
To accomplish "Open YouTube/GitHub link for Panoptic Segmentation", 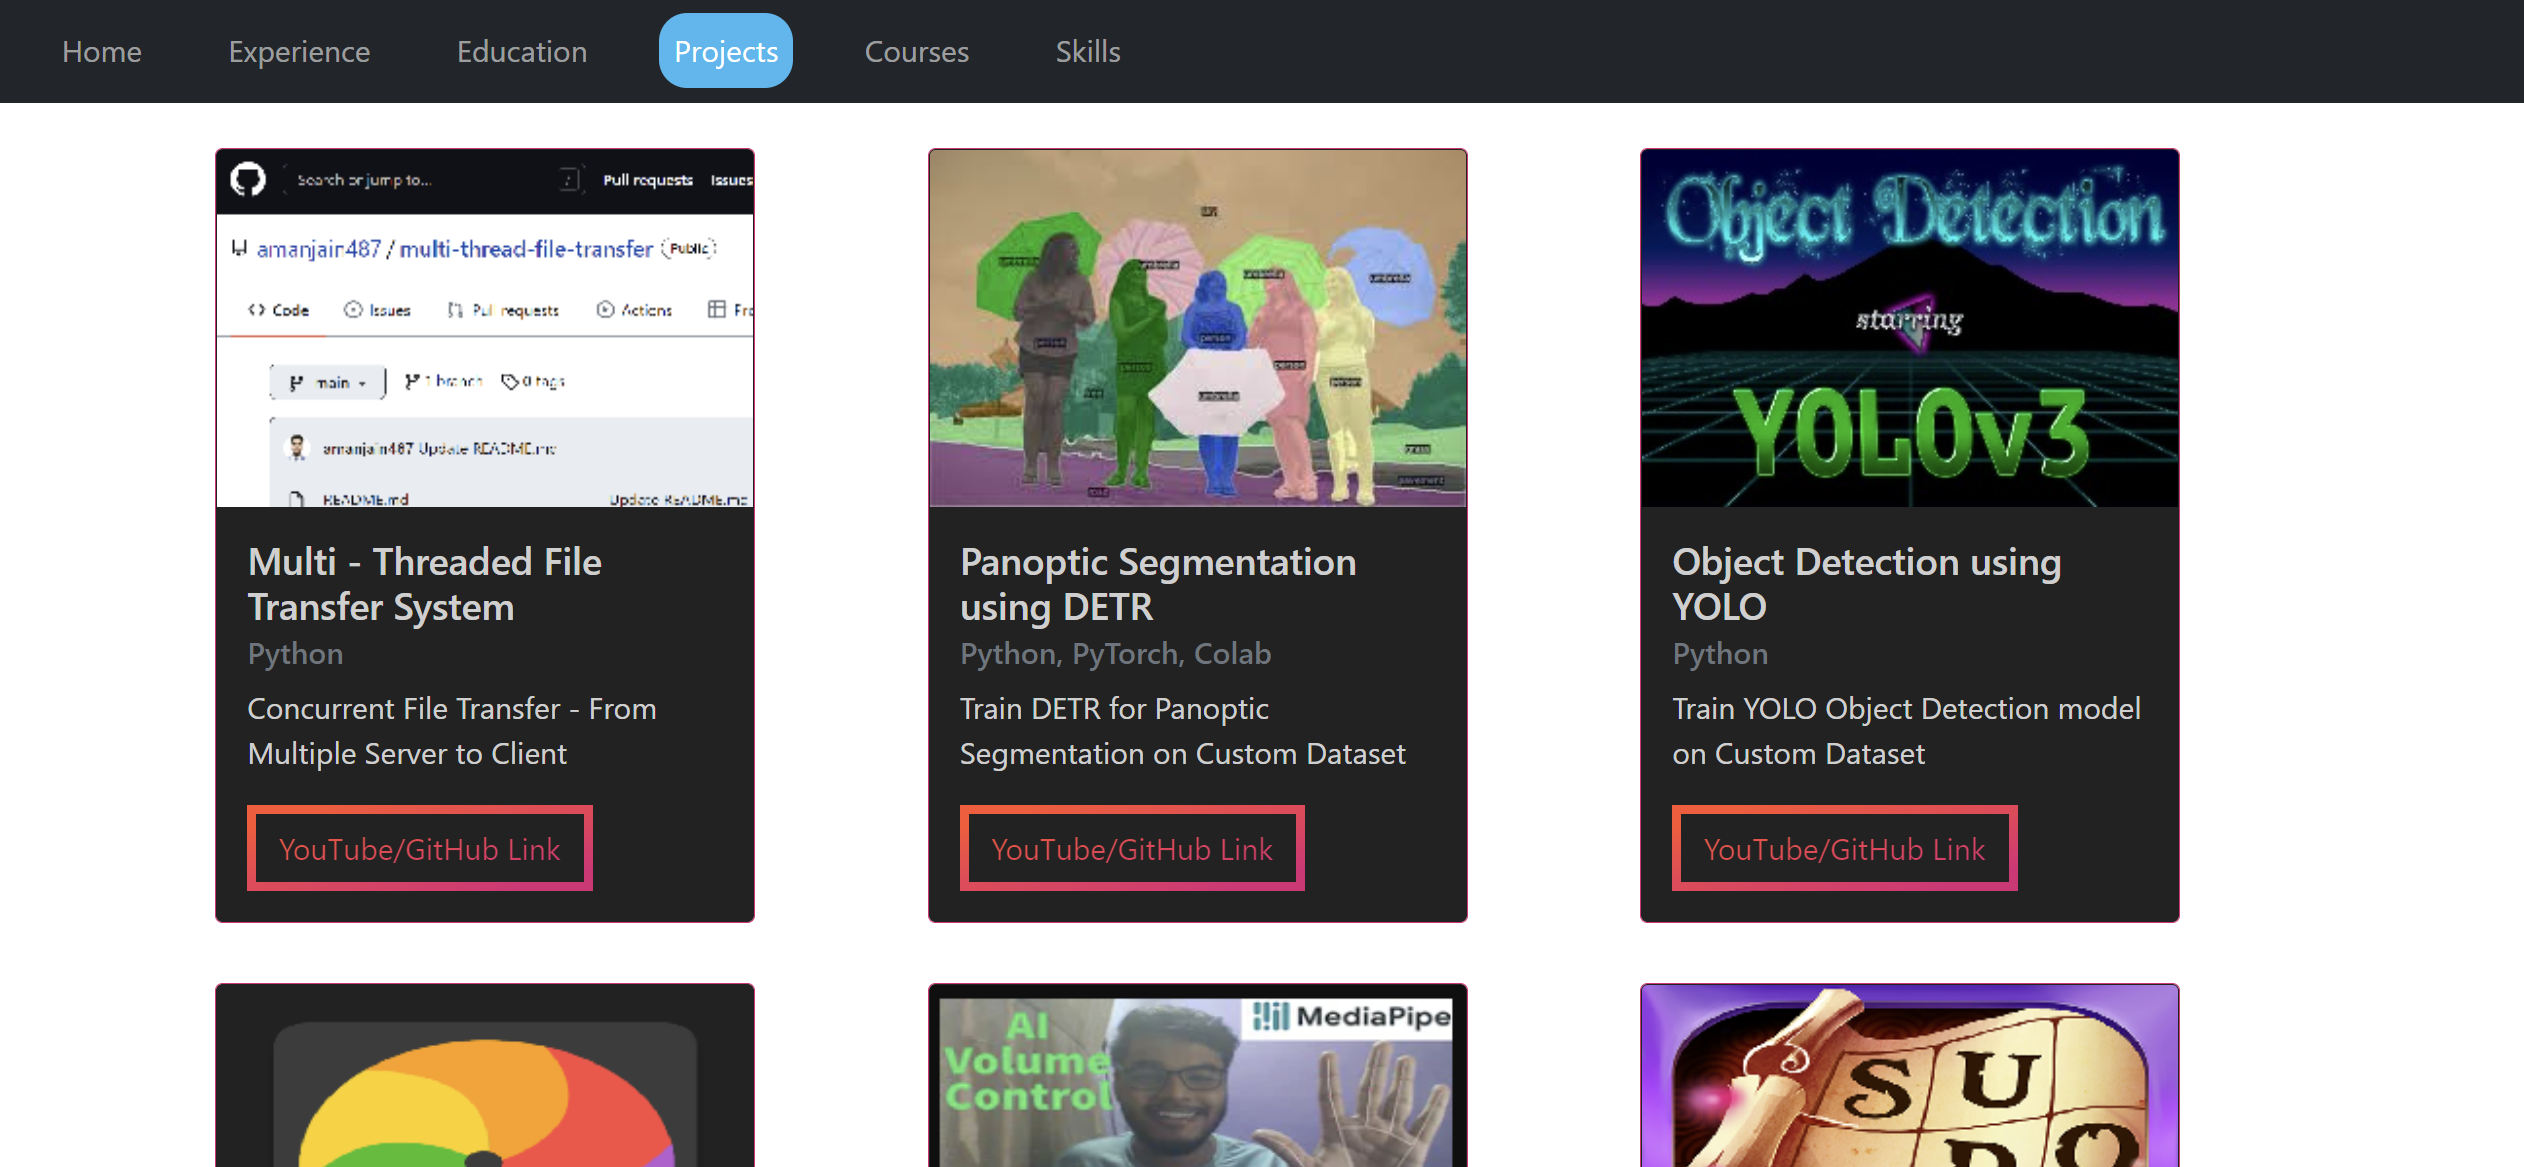I will tap(1131, 848).
